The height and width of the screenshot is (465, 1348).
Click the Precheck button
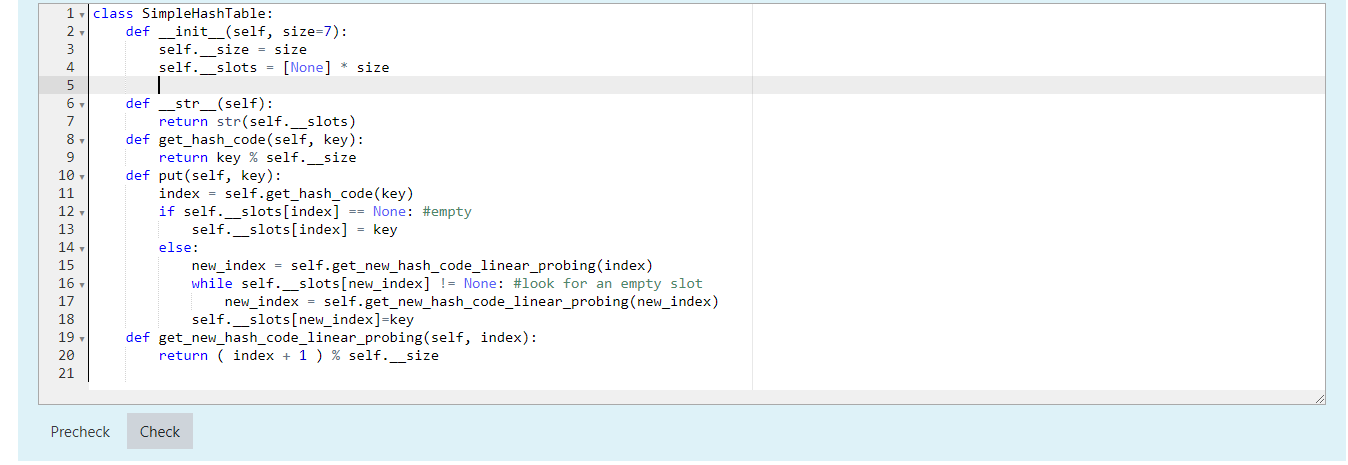(x=80, y=431)
